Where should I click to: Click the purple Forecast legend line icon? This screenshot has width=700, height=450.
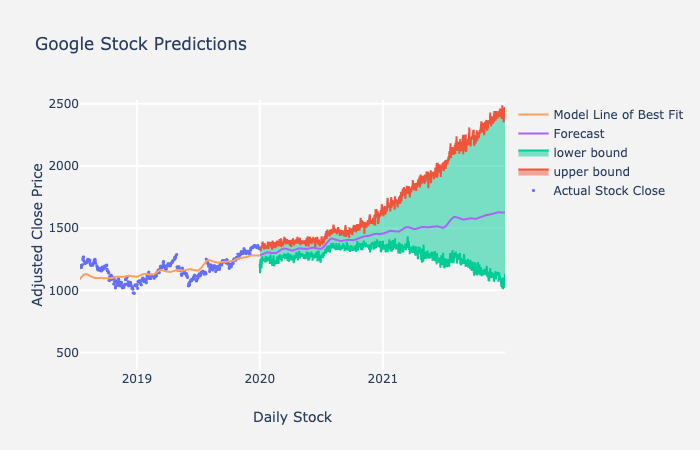point(534,134)
